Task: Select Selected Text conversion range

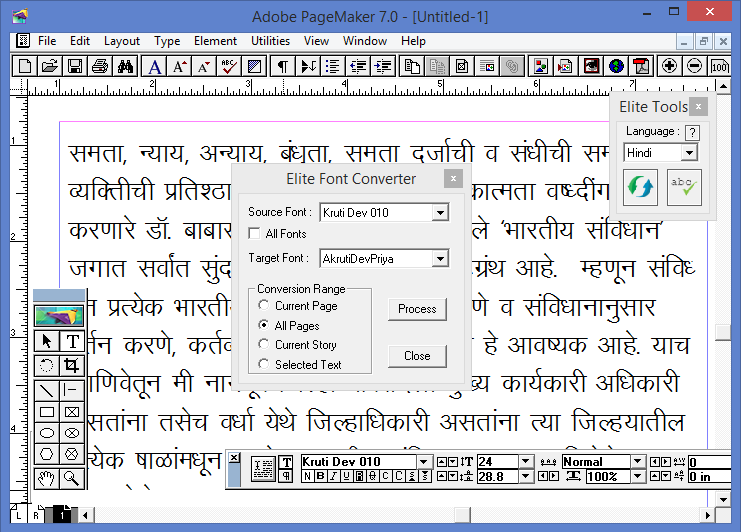Action: (264, 364)
